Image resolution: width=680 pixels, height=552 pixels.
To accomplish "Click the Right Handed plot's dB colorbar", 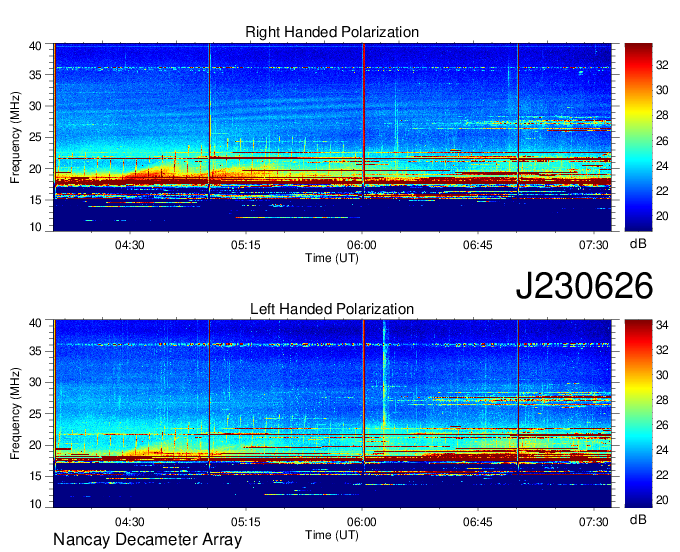I will click(x=638, y=137).
